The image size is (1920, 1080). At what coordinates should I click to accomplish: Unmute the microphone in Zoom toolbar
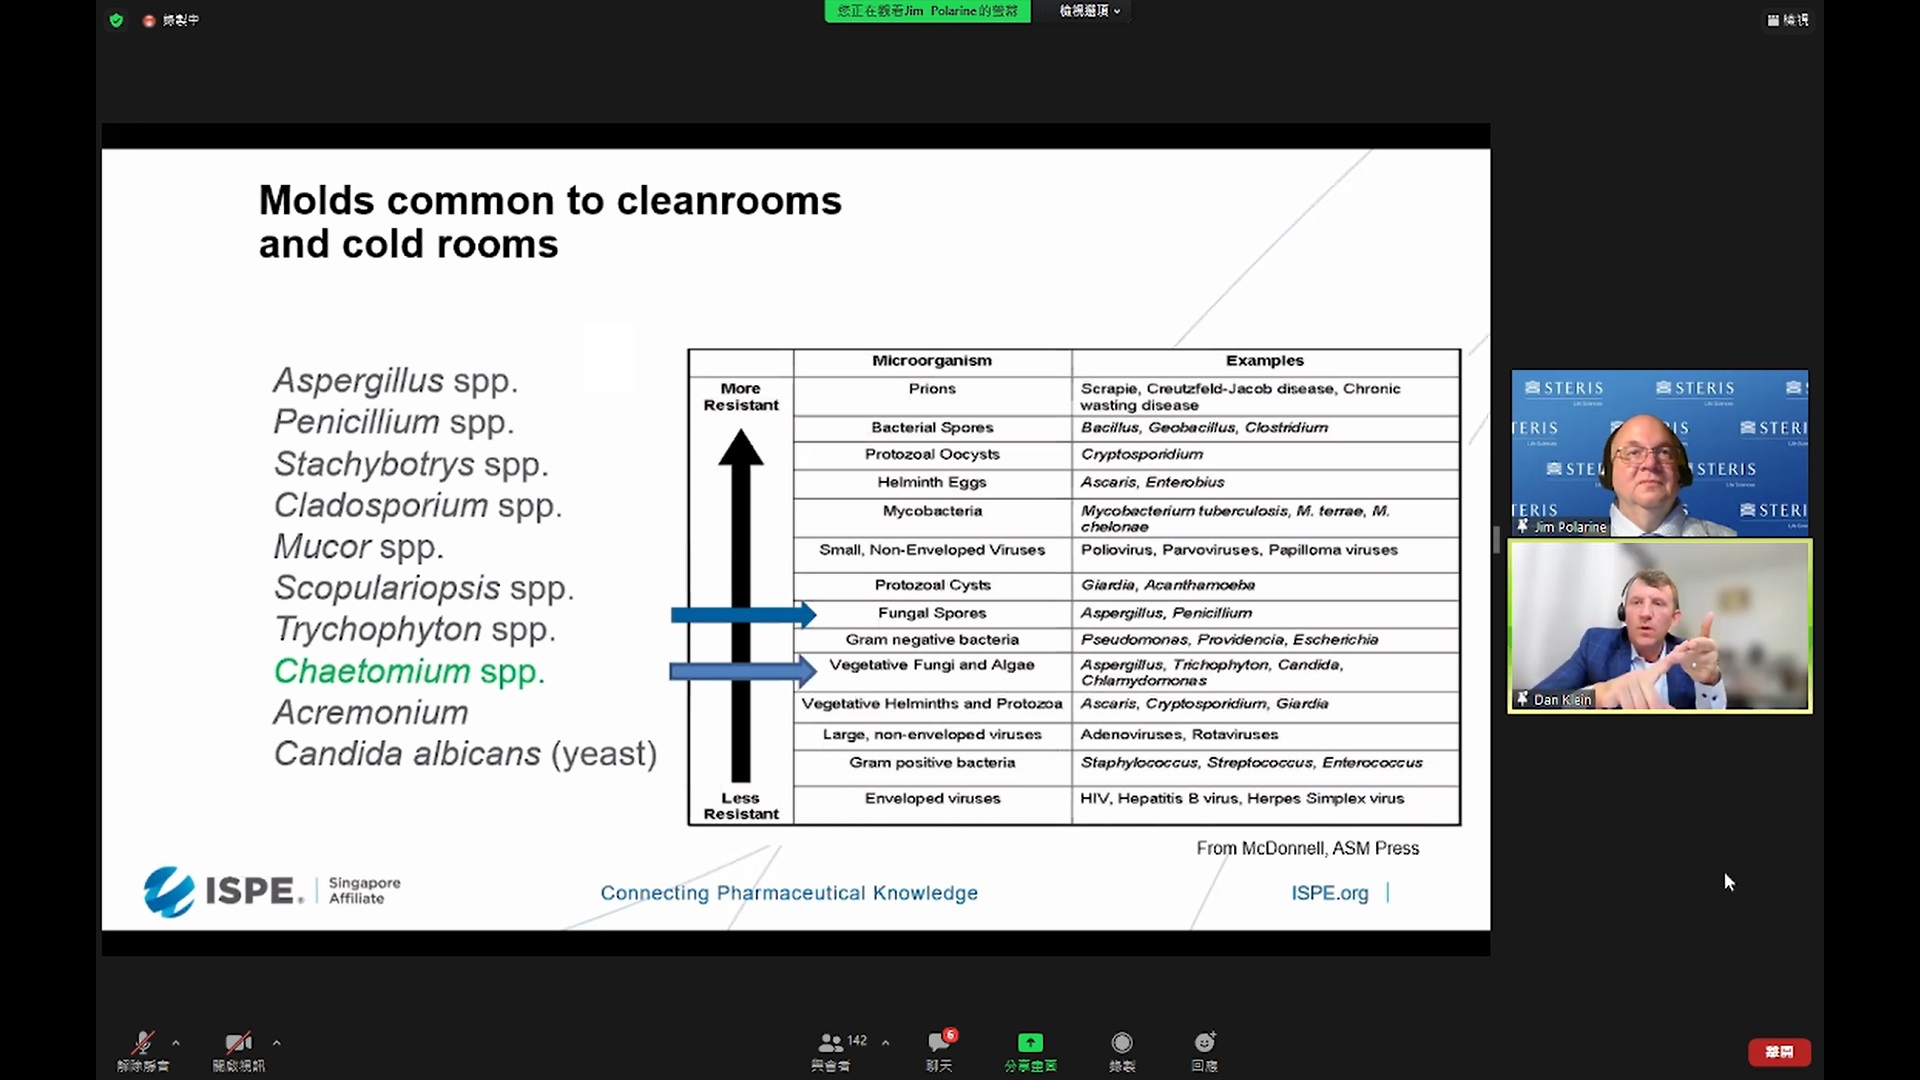[142, 1050]
